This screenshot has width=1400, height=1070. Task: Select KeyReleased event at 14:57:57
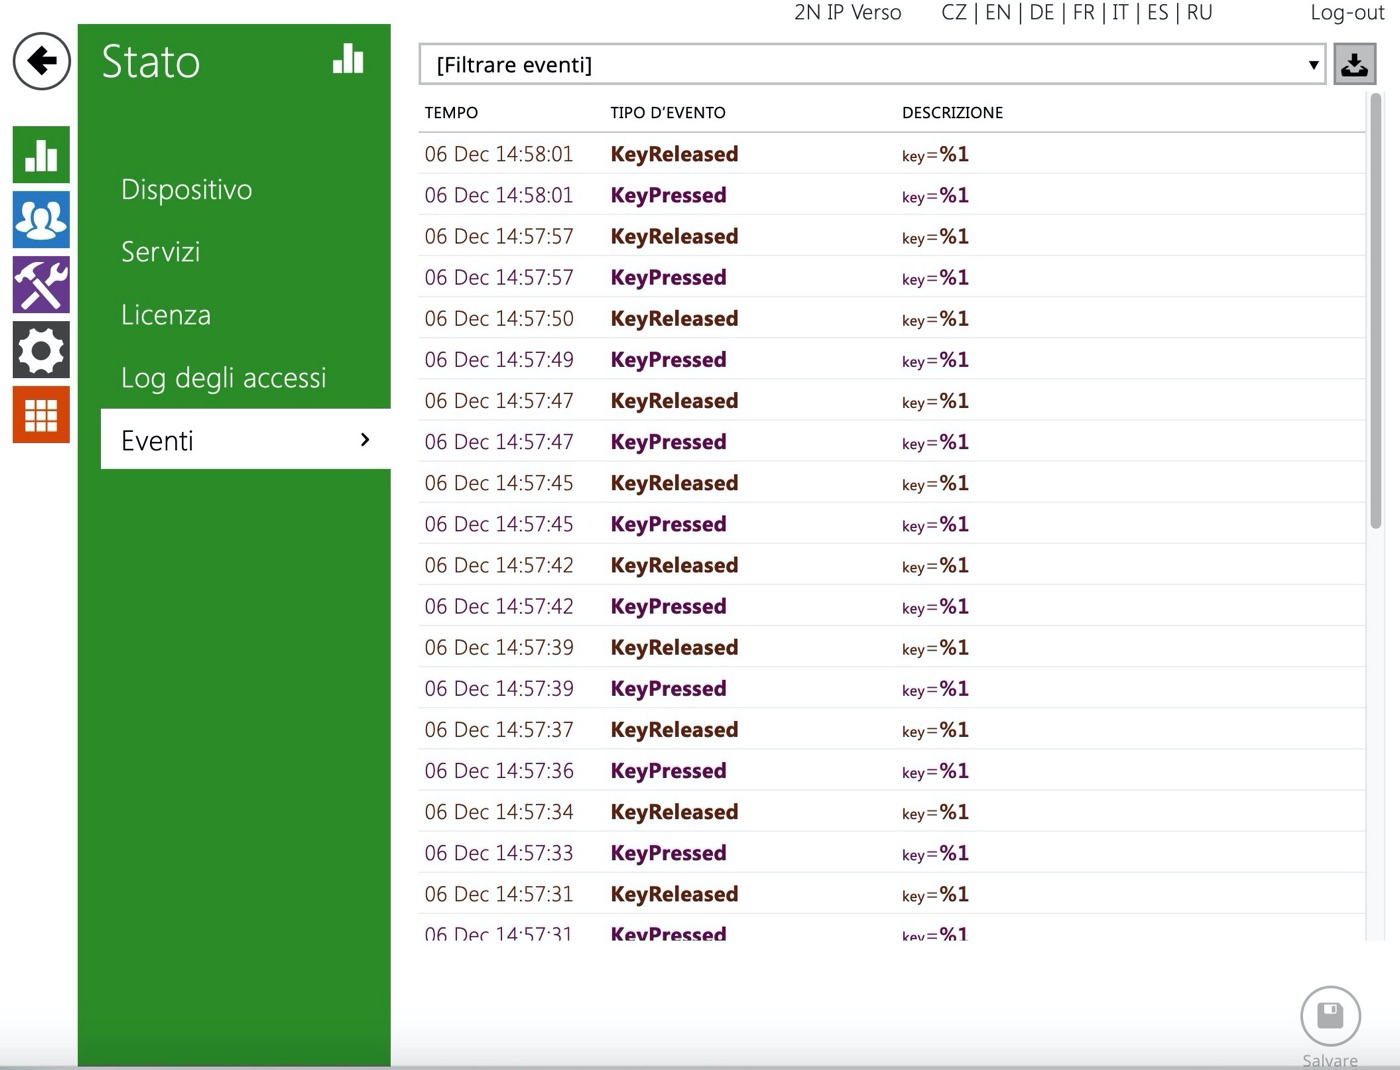[x=892, y=236]
